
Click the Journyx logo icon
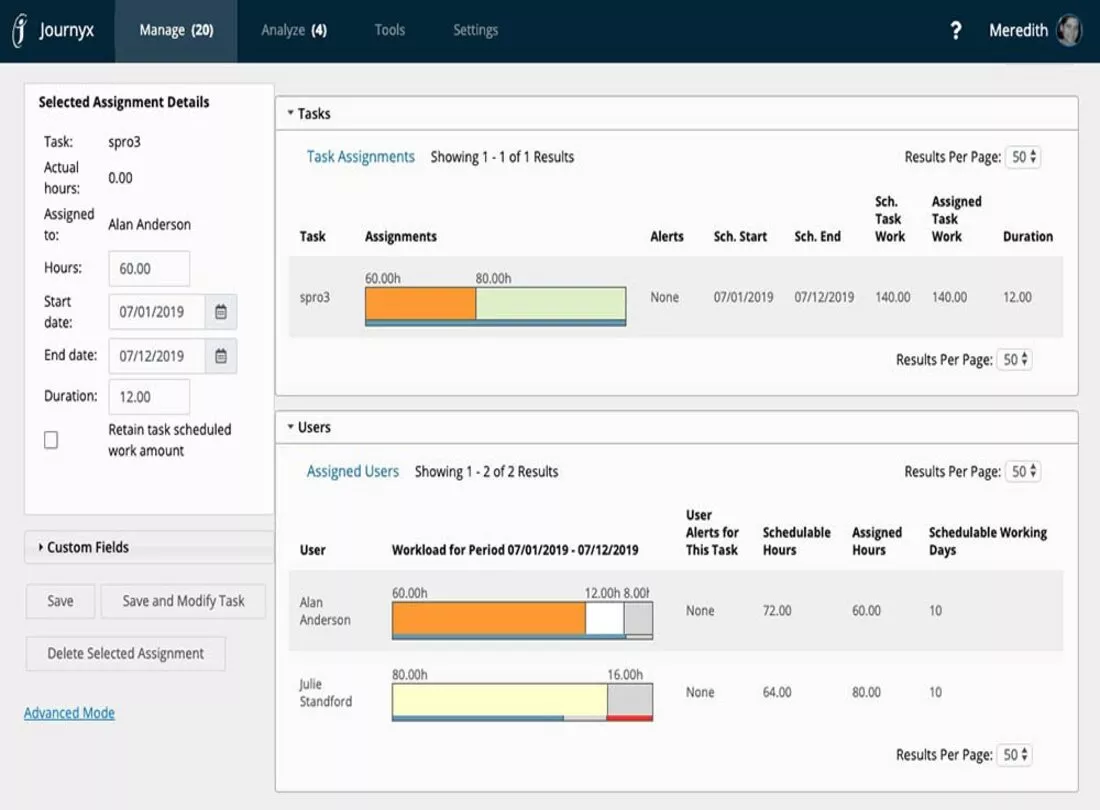click(20, 30)
